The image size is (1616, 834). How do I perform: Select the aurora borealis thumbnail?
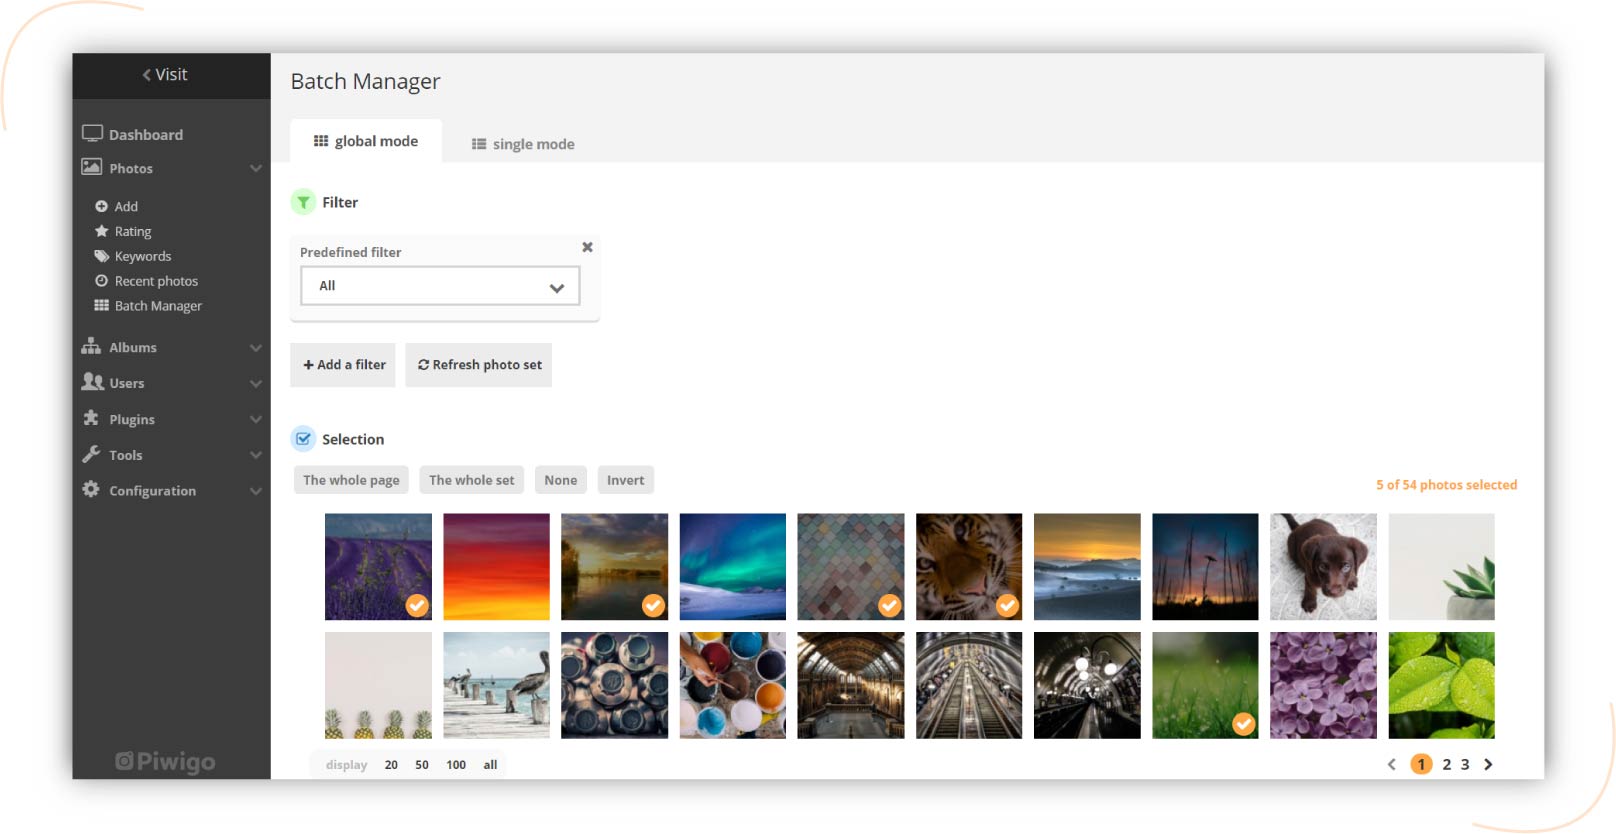(x=732, y=567)
